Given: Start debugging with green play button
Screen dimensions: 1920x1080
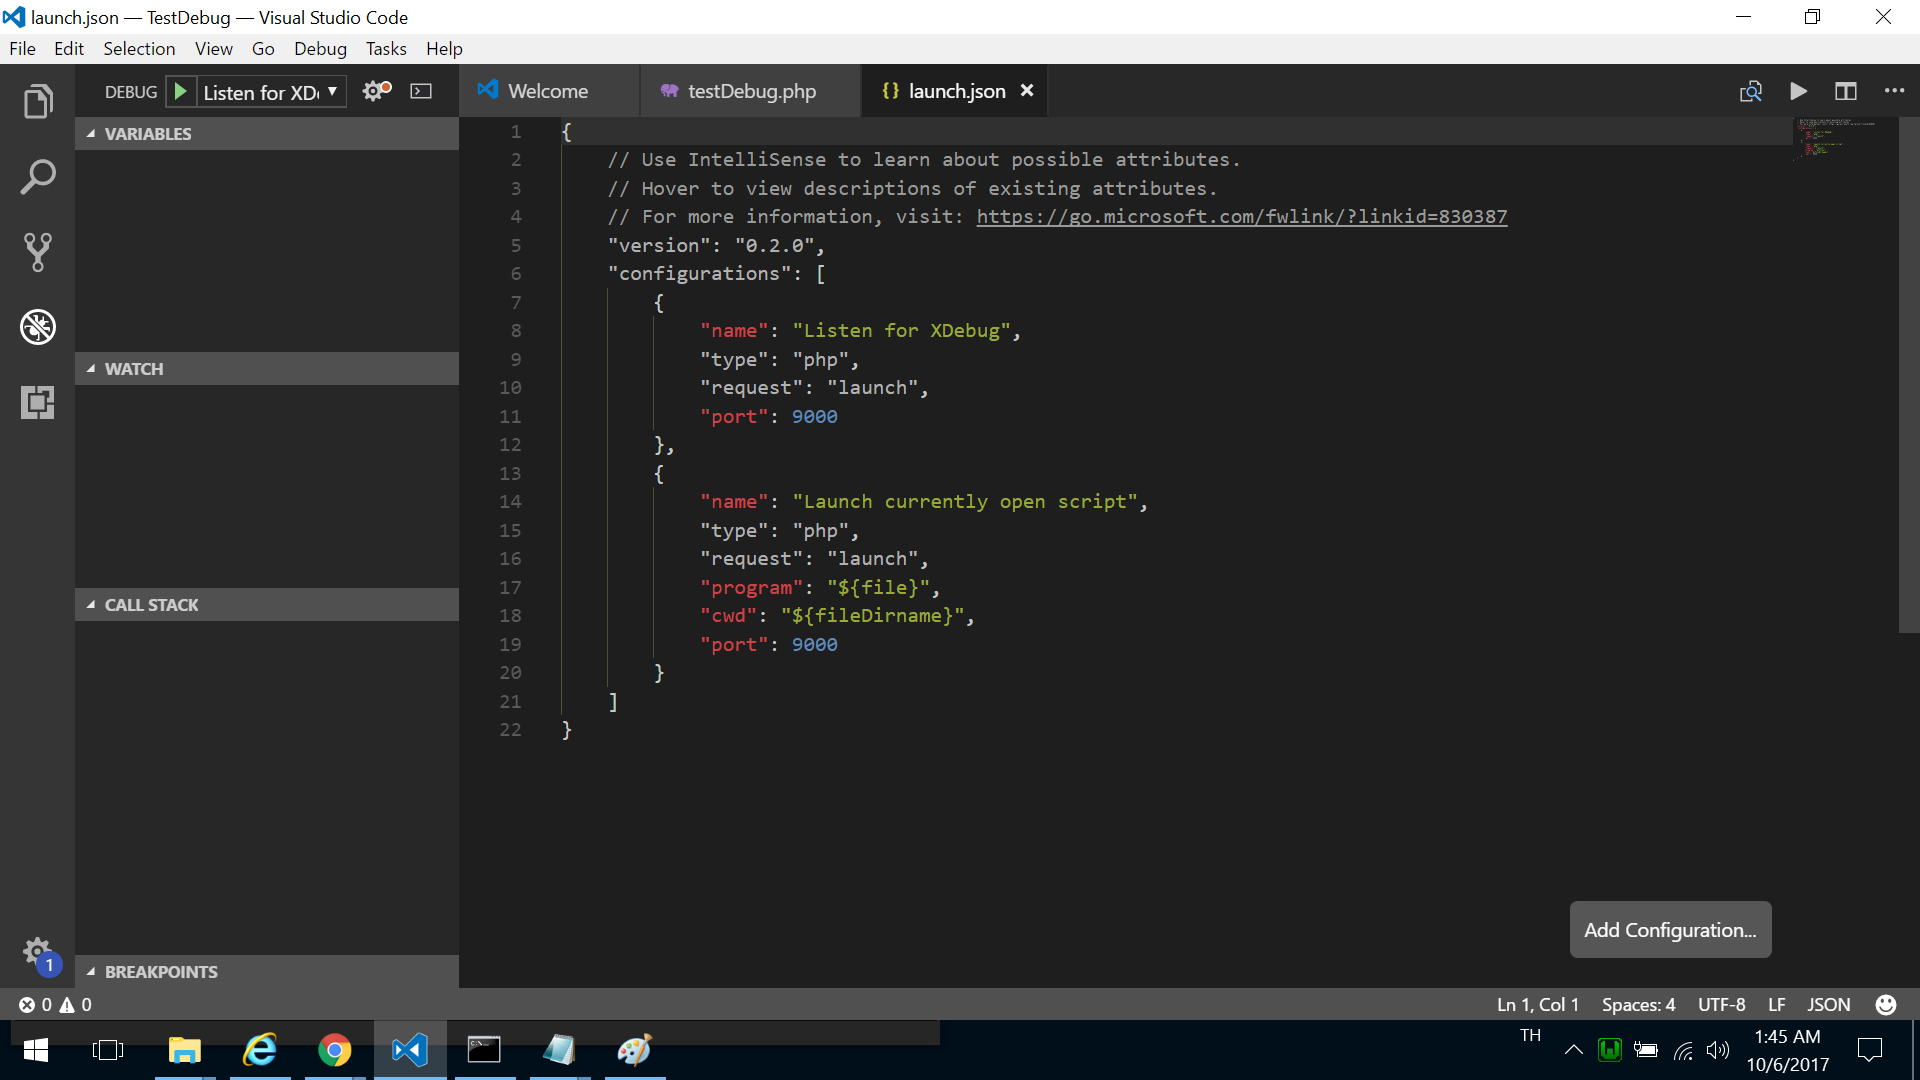Looking at the screenshot, I should click(180, 91).
